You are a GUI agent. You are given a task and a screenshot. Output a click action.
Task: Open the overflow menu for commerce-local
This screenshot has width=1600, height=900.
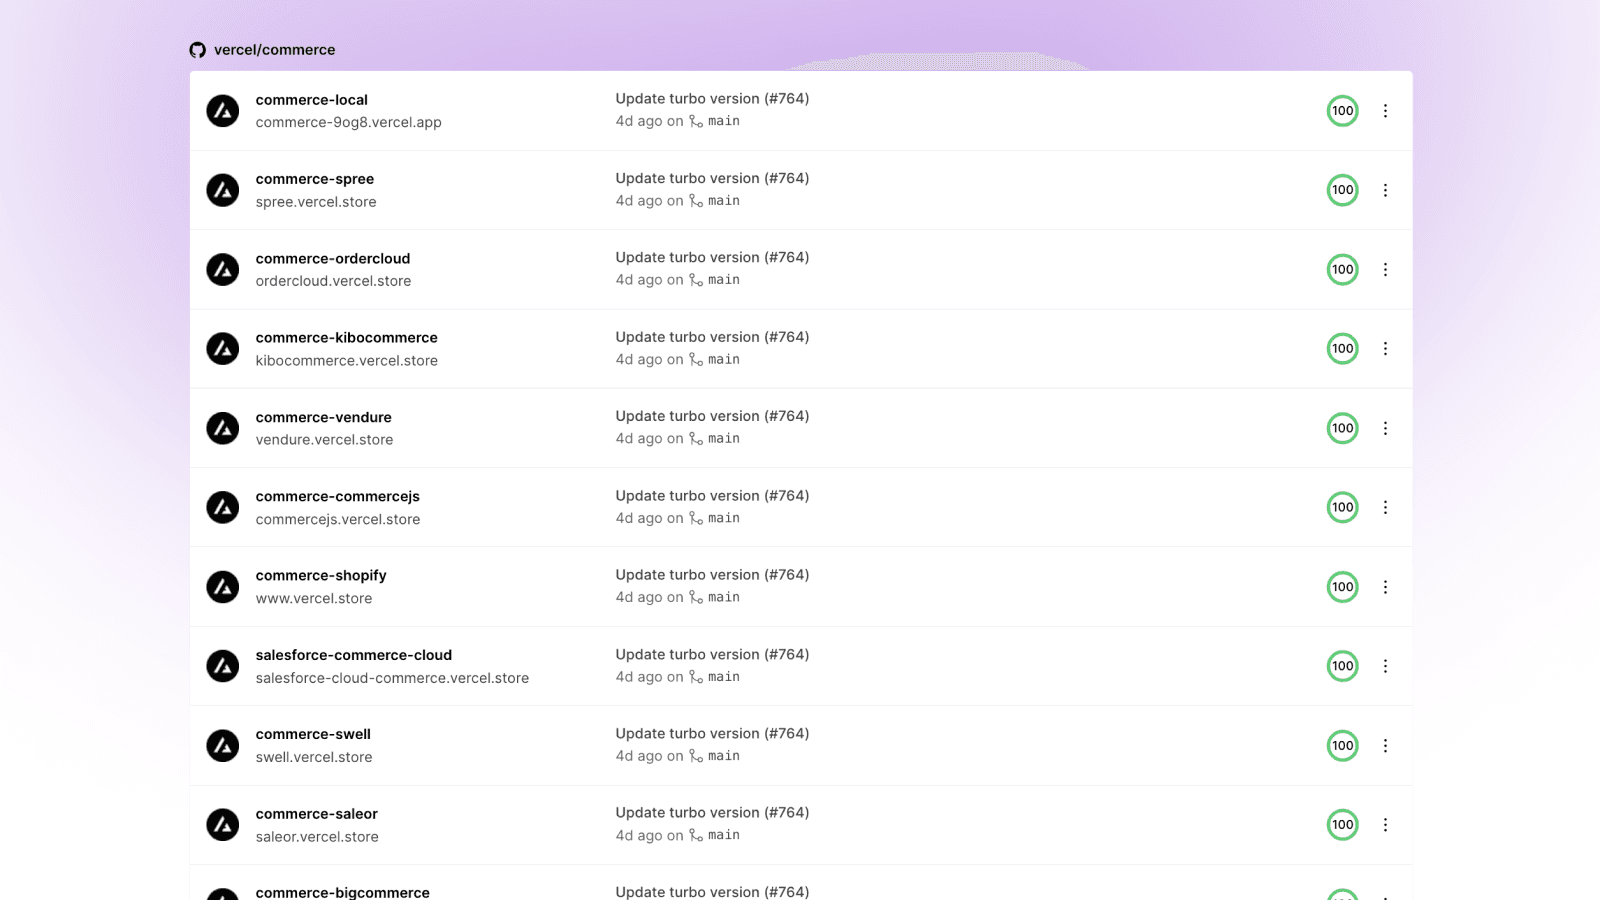(1386, 111)
